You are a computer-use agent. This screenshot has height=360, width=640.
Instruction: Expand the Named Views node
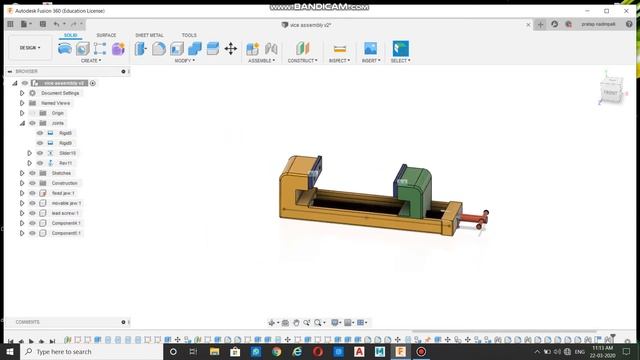click(22, 103)
